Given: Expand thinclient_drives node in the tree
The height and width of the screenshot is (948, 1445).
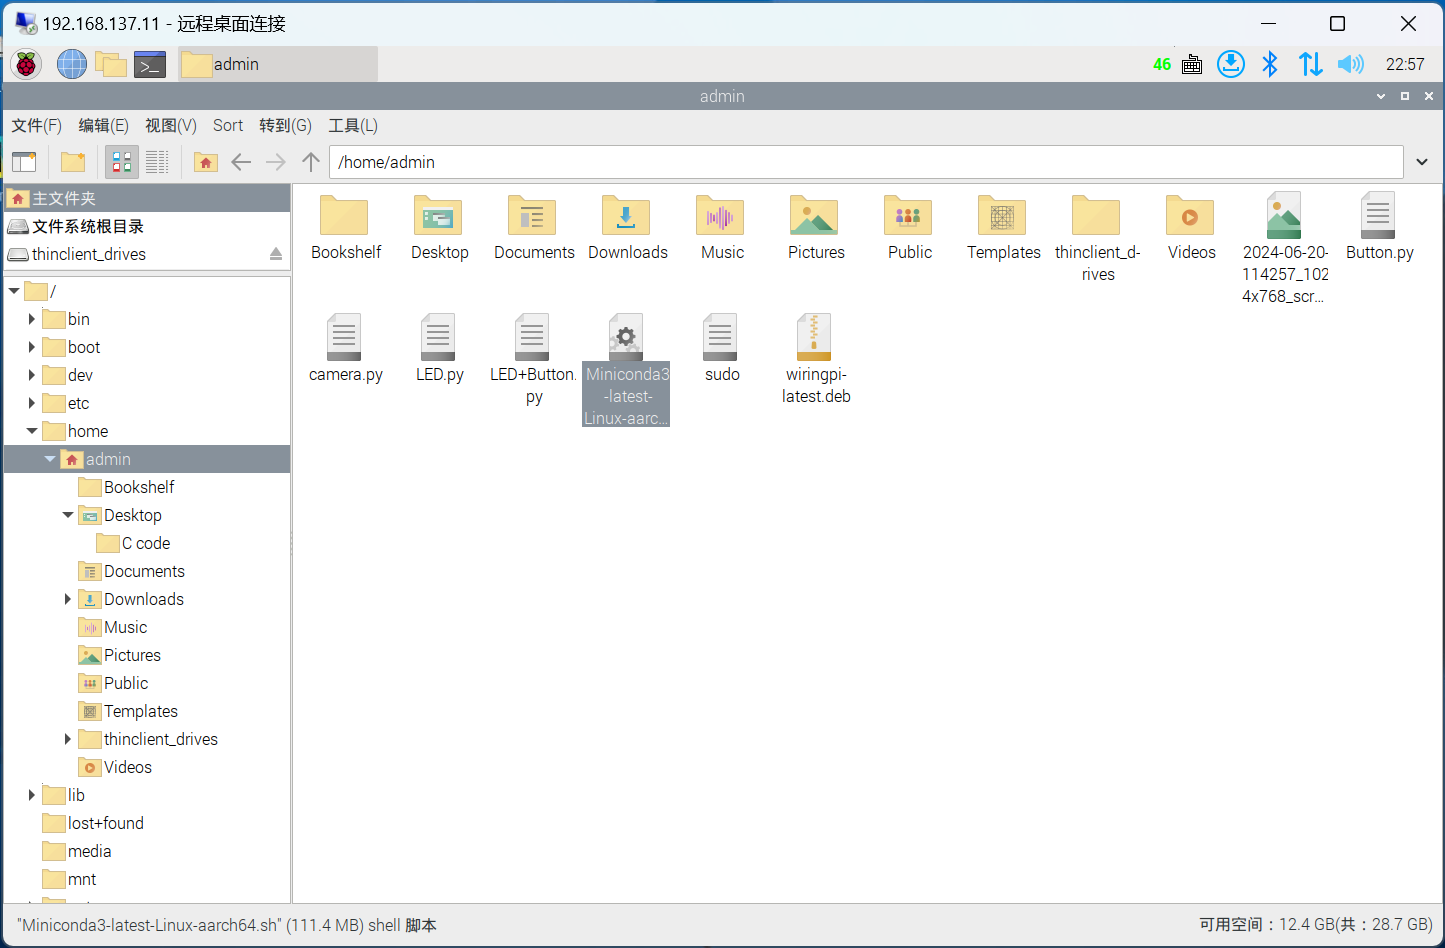Looking at the screenshot, I should [68, 739].
